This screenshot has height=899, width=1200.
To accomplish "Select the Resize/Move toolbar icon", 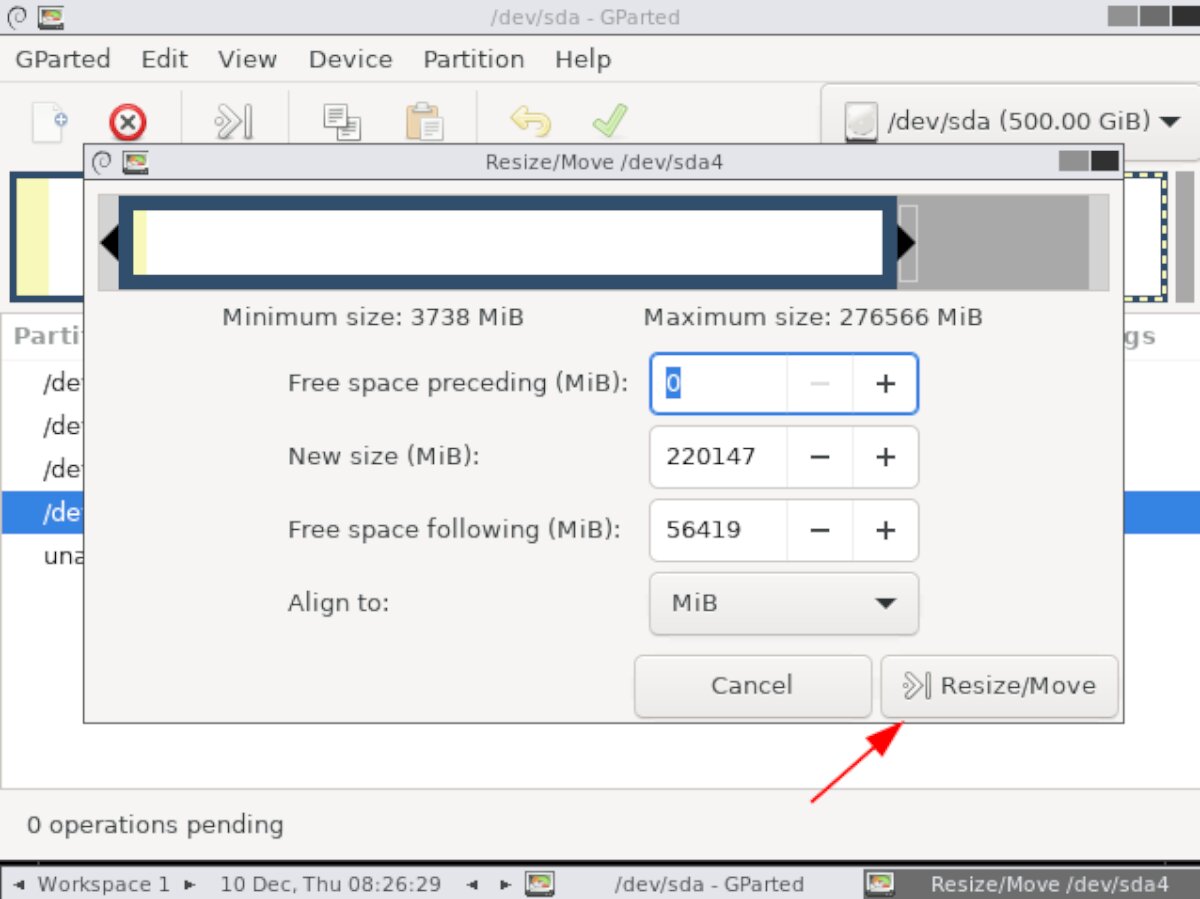I will pyautogui.click(x=232, y=120).
